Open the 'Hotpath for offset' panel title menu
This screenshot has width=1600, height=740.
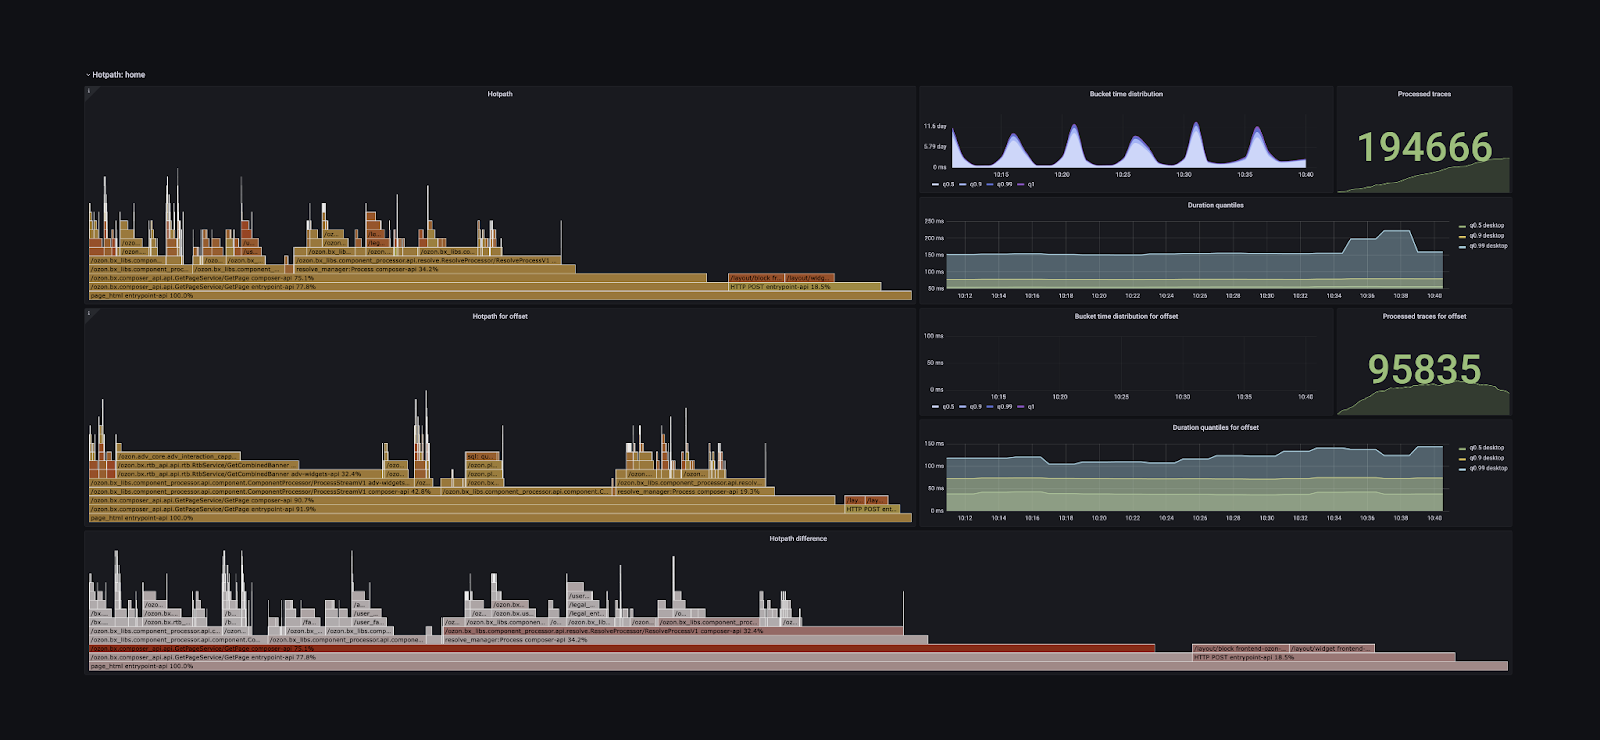500,316
